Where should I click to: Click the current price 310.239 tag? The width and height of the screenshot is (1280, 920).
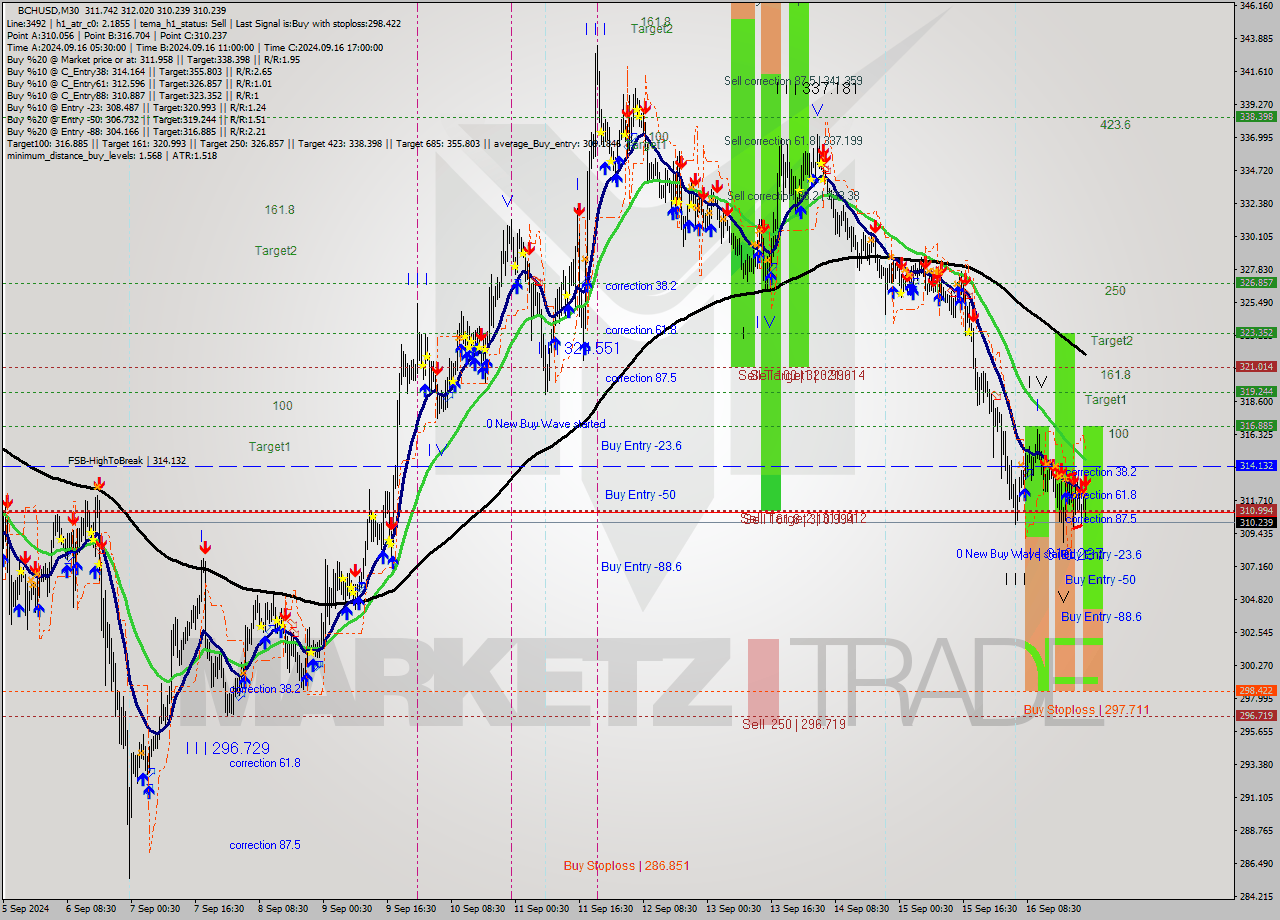(x=1255, y=522)
